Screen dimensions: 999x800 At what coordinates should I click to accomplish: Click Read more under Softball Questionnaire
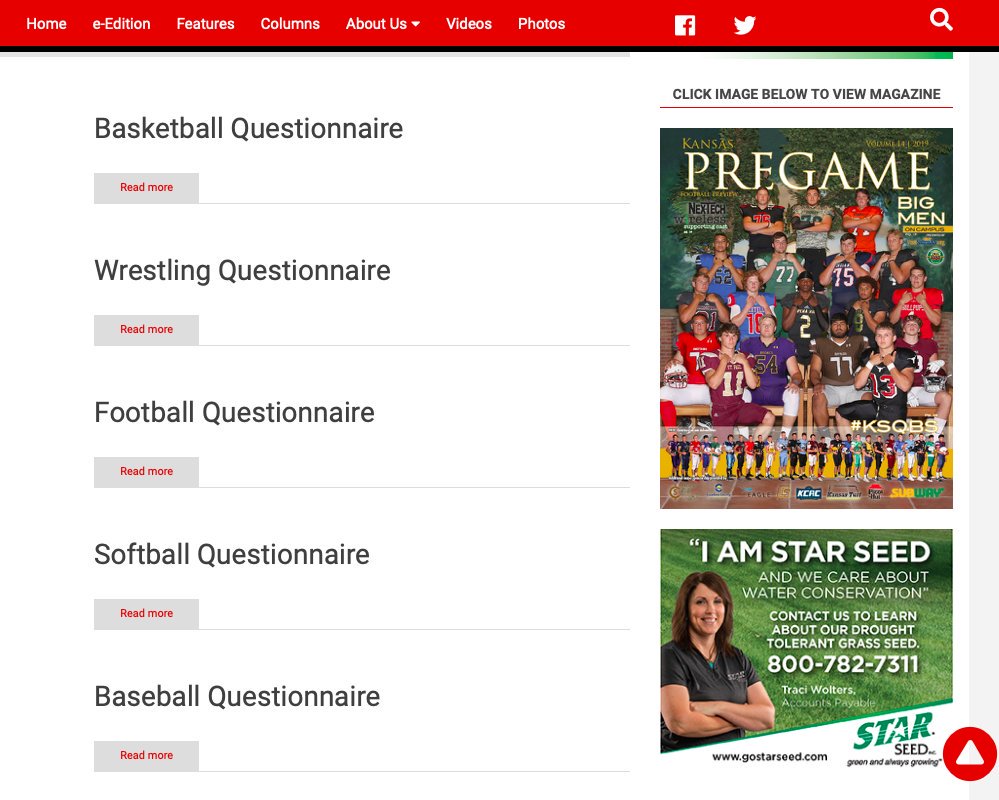[146, 613]
